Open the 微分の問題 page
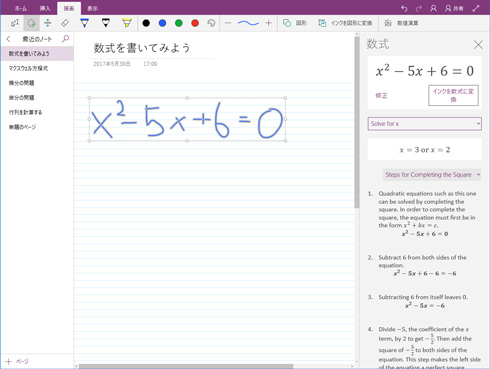This screenshot has height=369, width=490. tap(37, 98)
